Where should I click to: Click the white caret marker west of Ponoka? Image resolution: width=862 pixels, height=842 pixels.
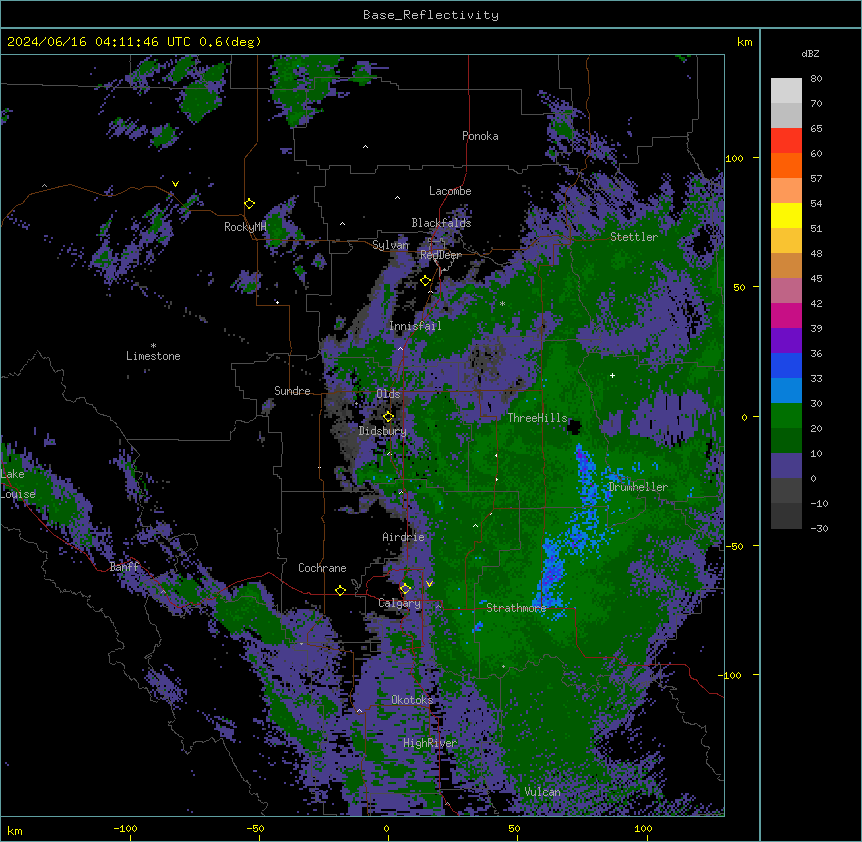click(365, 147)
